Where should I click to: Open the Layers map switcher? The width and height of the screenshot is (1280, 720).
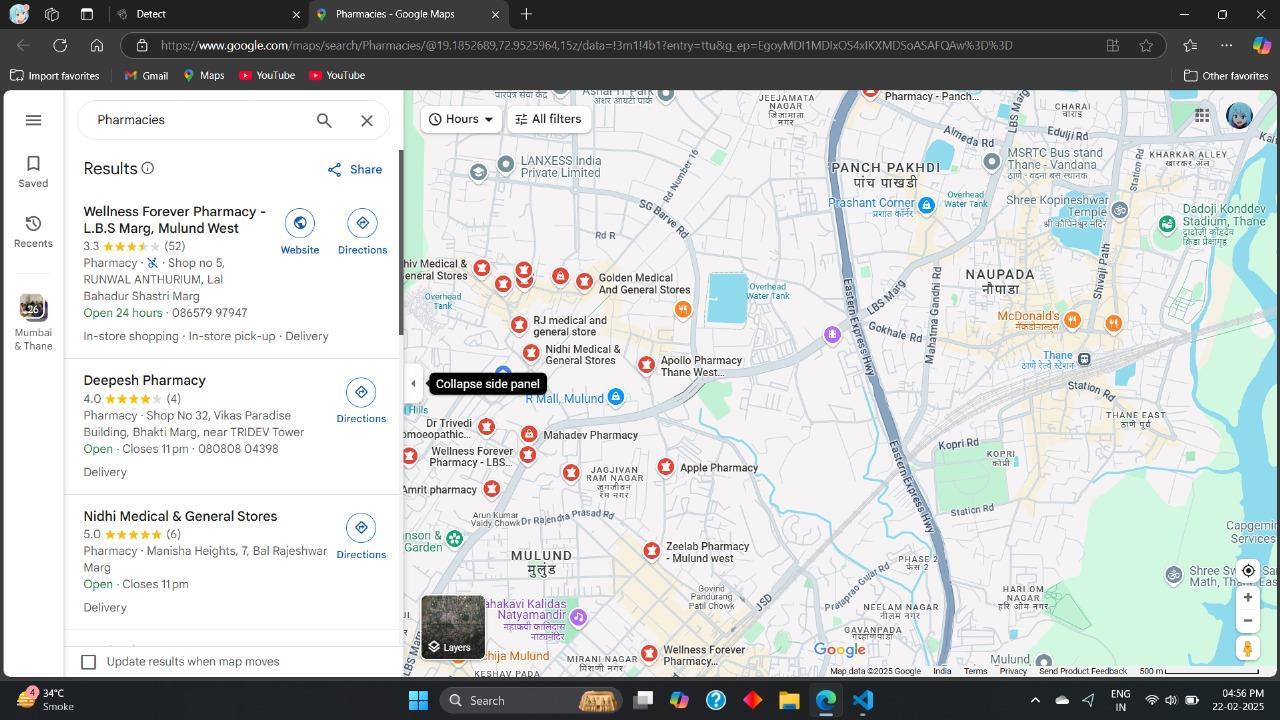click(453, 627)
